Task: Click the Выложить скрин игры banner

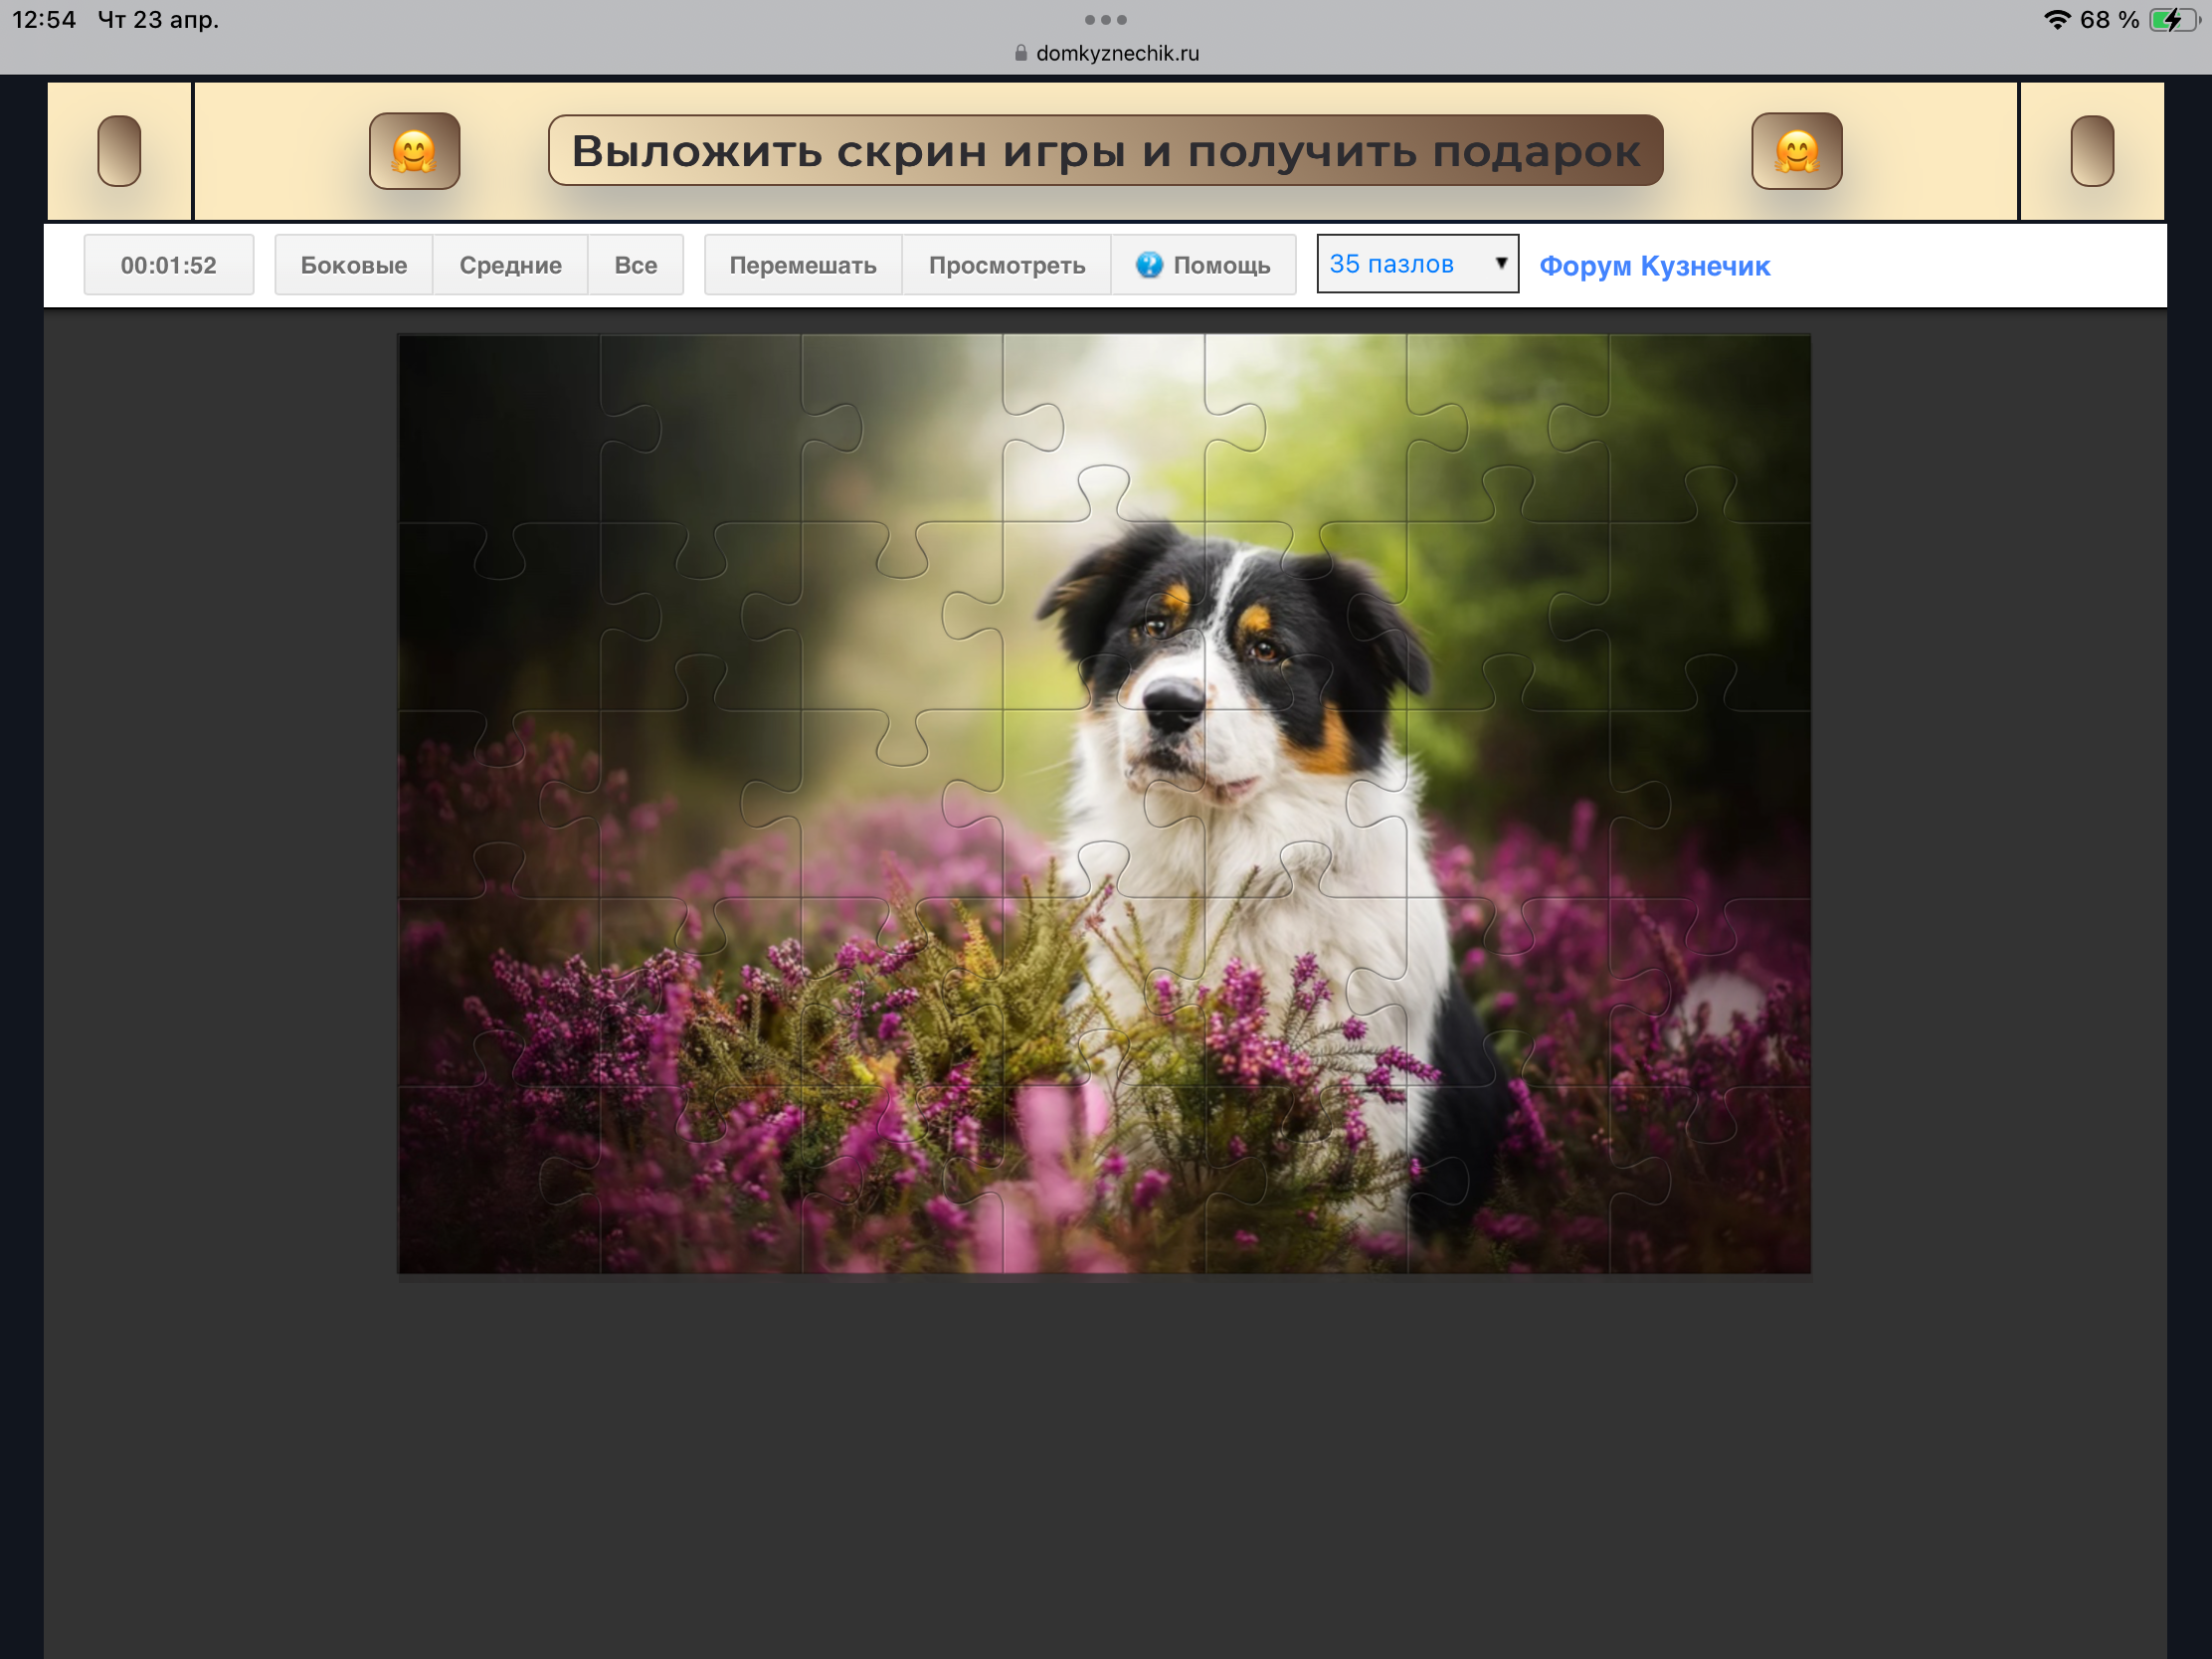Action: (1105, 151)
